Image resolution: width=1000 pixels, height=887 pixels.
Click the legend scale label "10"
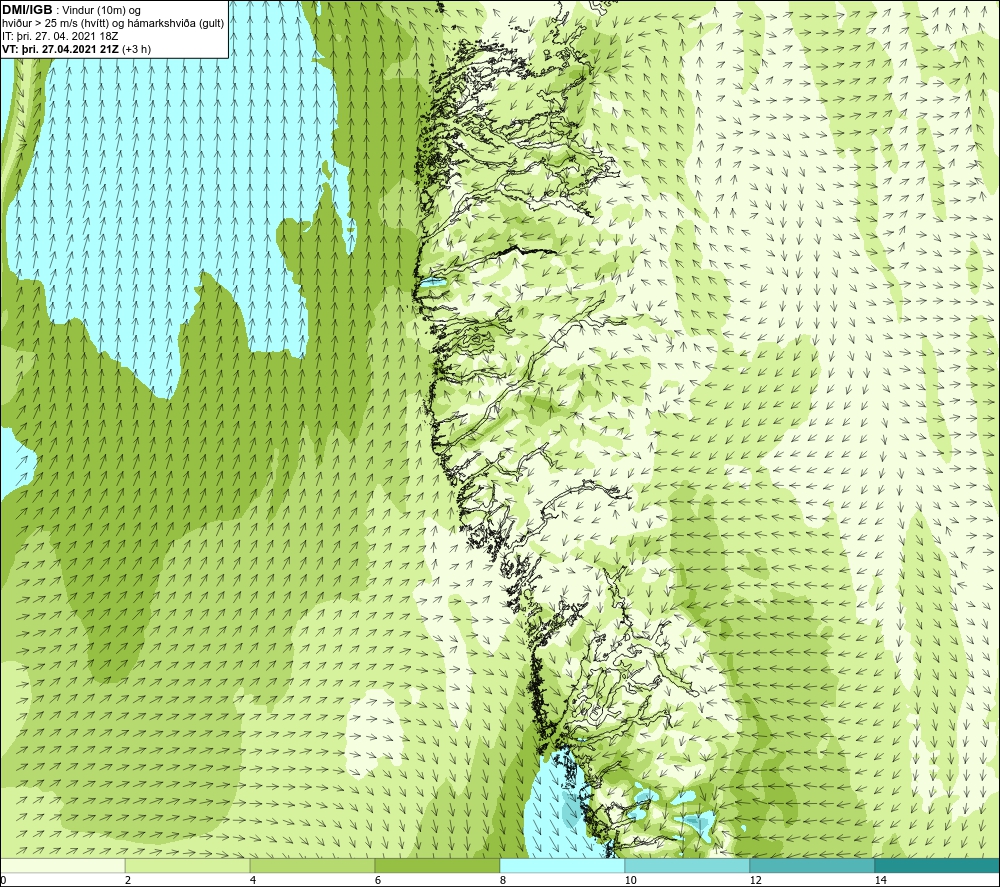click(630, 880)
